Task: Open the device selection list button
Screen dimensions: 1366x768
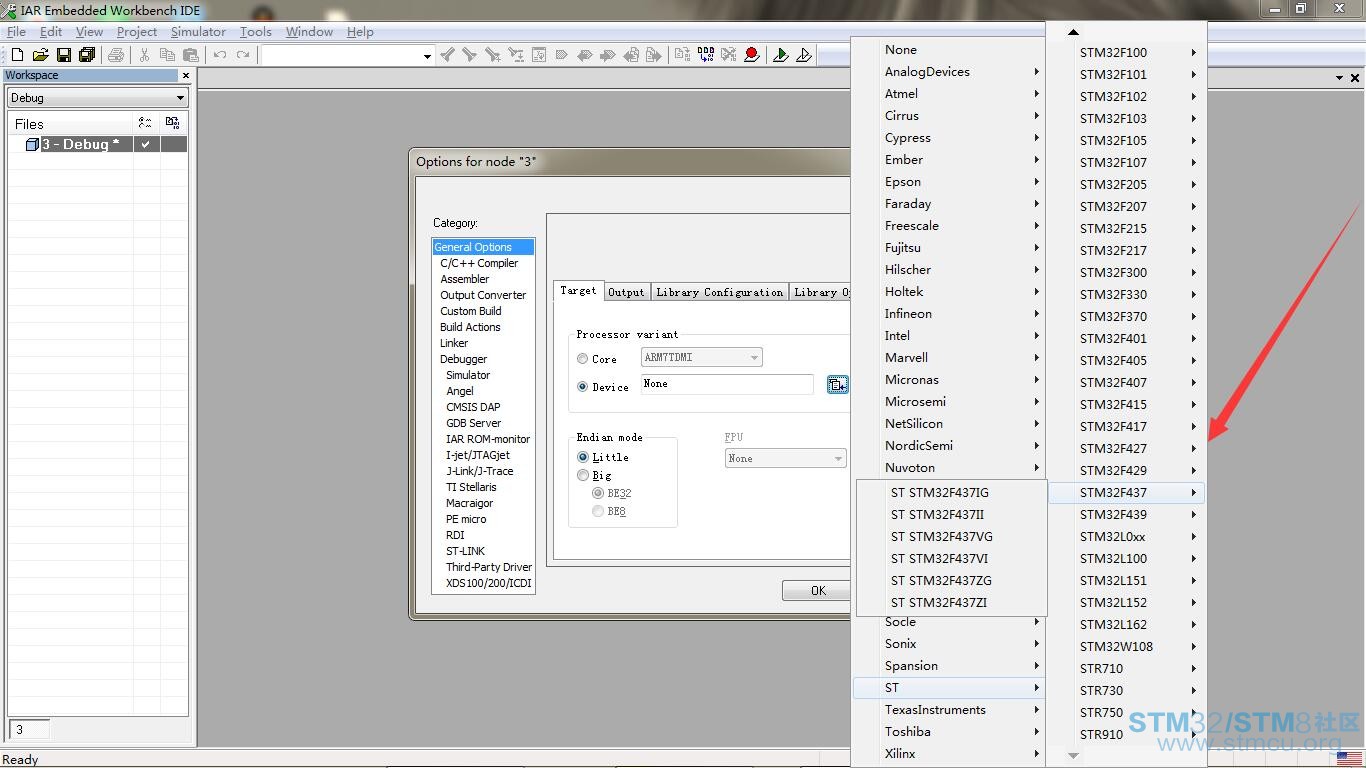Action: pos(838,385)
